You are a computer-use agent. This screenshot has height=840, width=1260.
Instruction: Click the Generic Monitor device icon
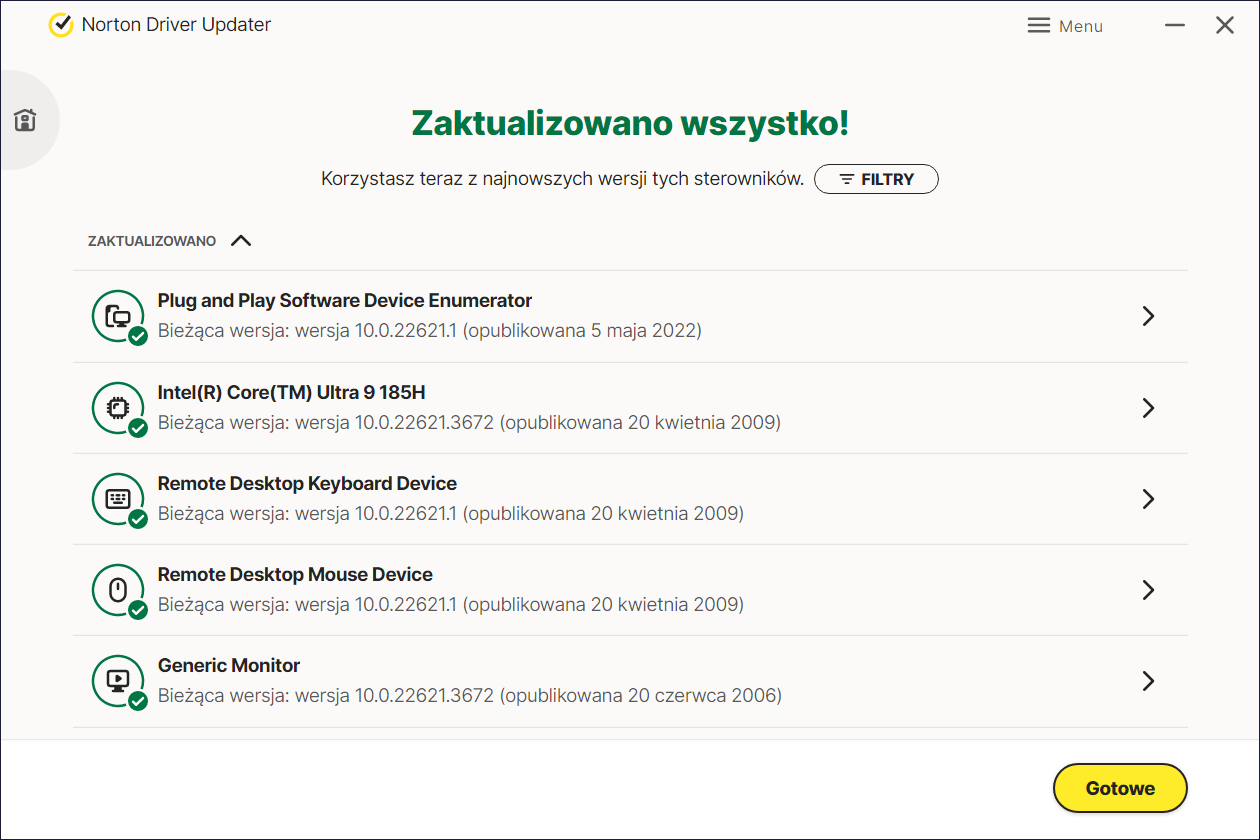click(x=119, y=681)
